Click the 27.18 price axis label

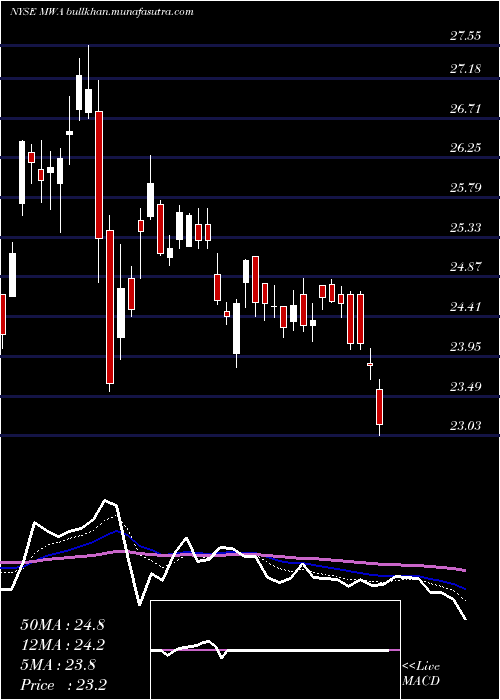[x=465, y=69]
